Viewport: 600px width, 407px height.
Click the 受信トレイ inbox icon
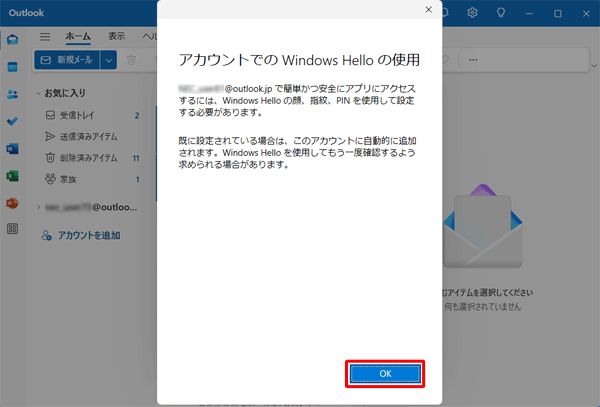(x=50, y=115)
